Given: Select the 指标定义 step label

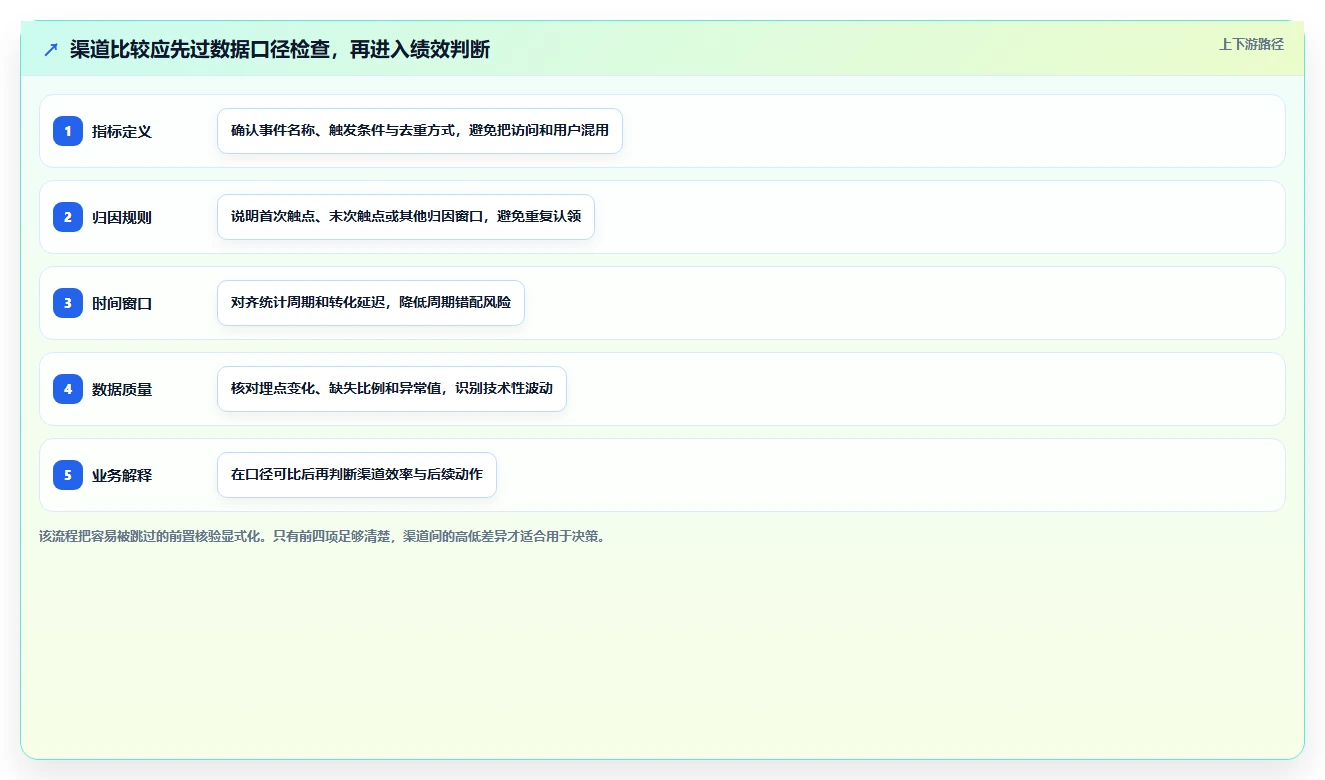Looking at the screenshot, I should click(x=122, y=131).
